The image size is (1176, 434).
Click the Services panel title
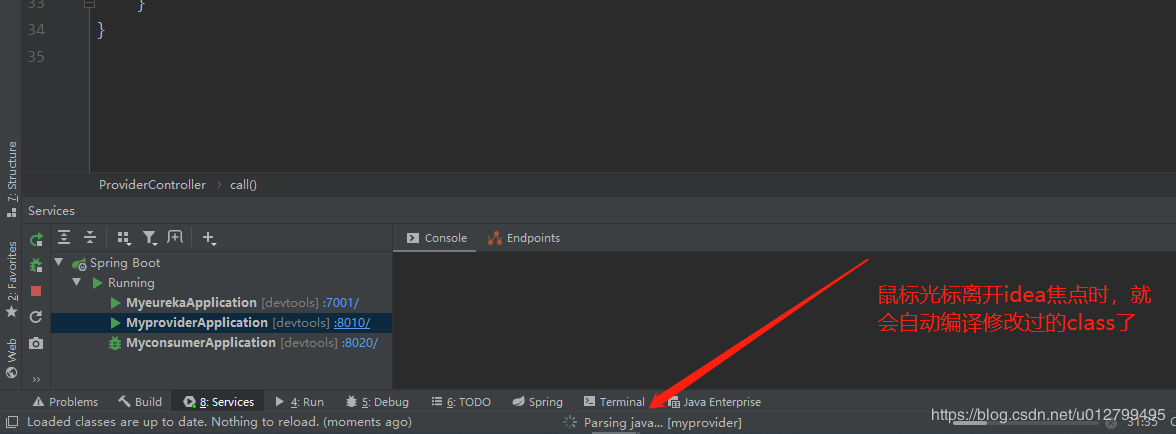coord(52,211)
